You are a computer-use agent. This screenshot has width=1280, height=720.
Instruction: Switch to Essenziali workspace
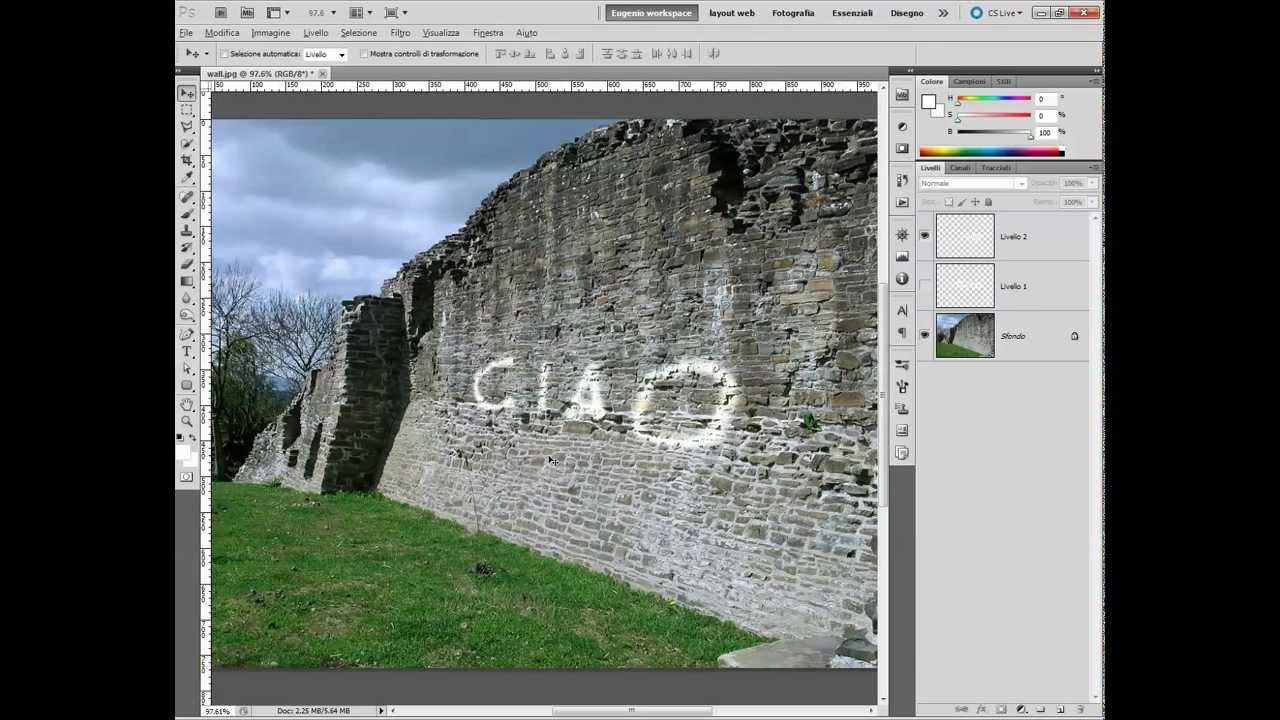852,13
